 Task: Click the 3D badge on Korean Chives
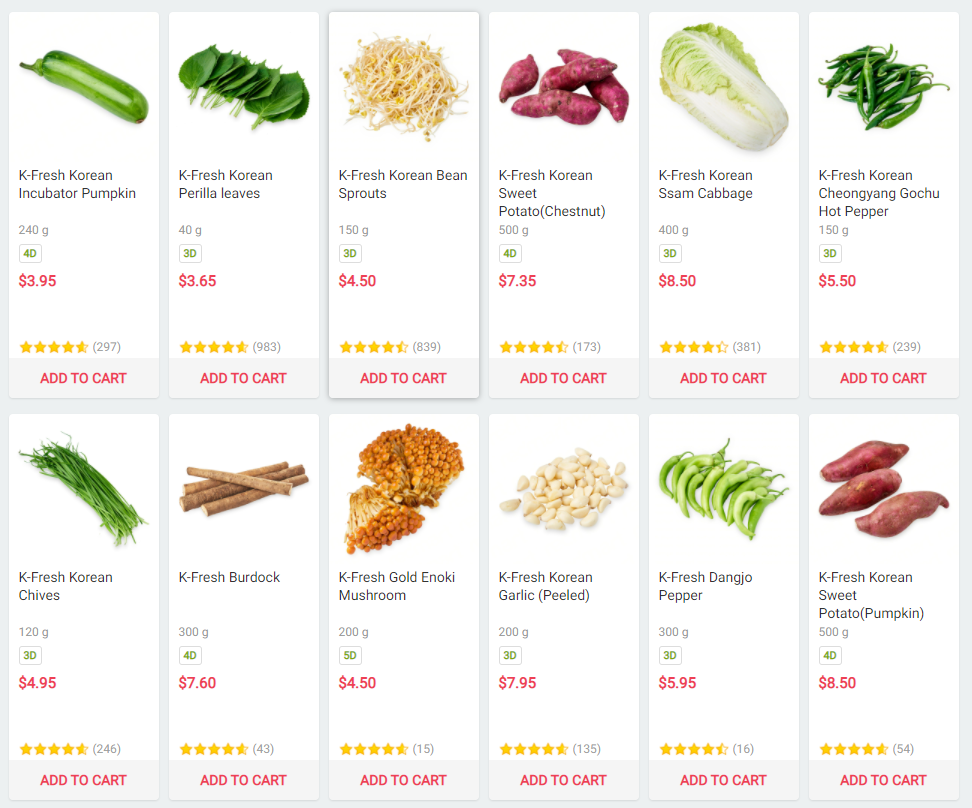(x=30, y=656)
